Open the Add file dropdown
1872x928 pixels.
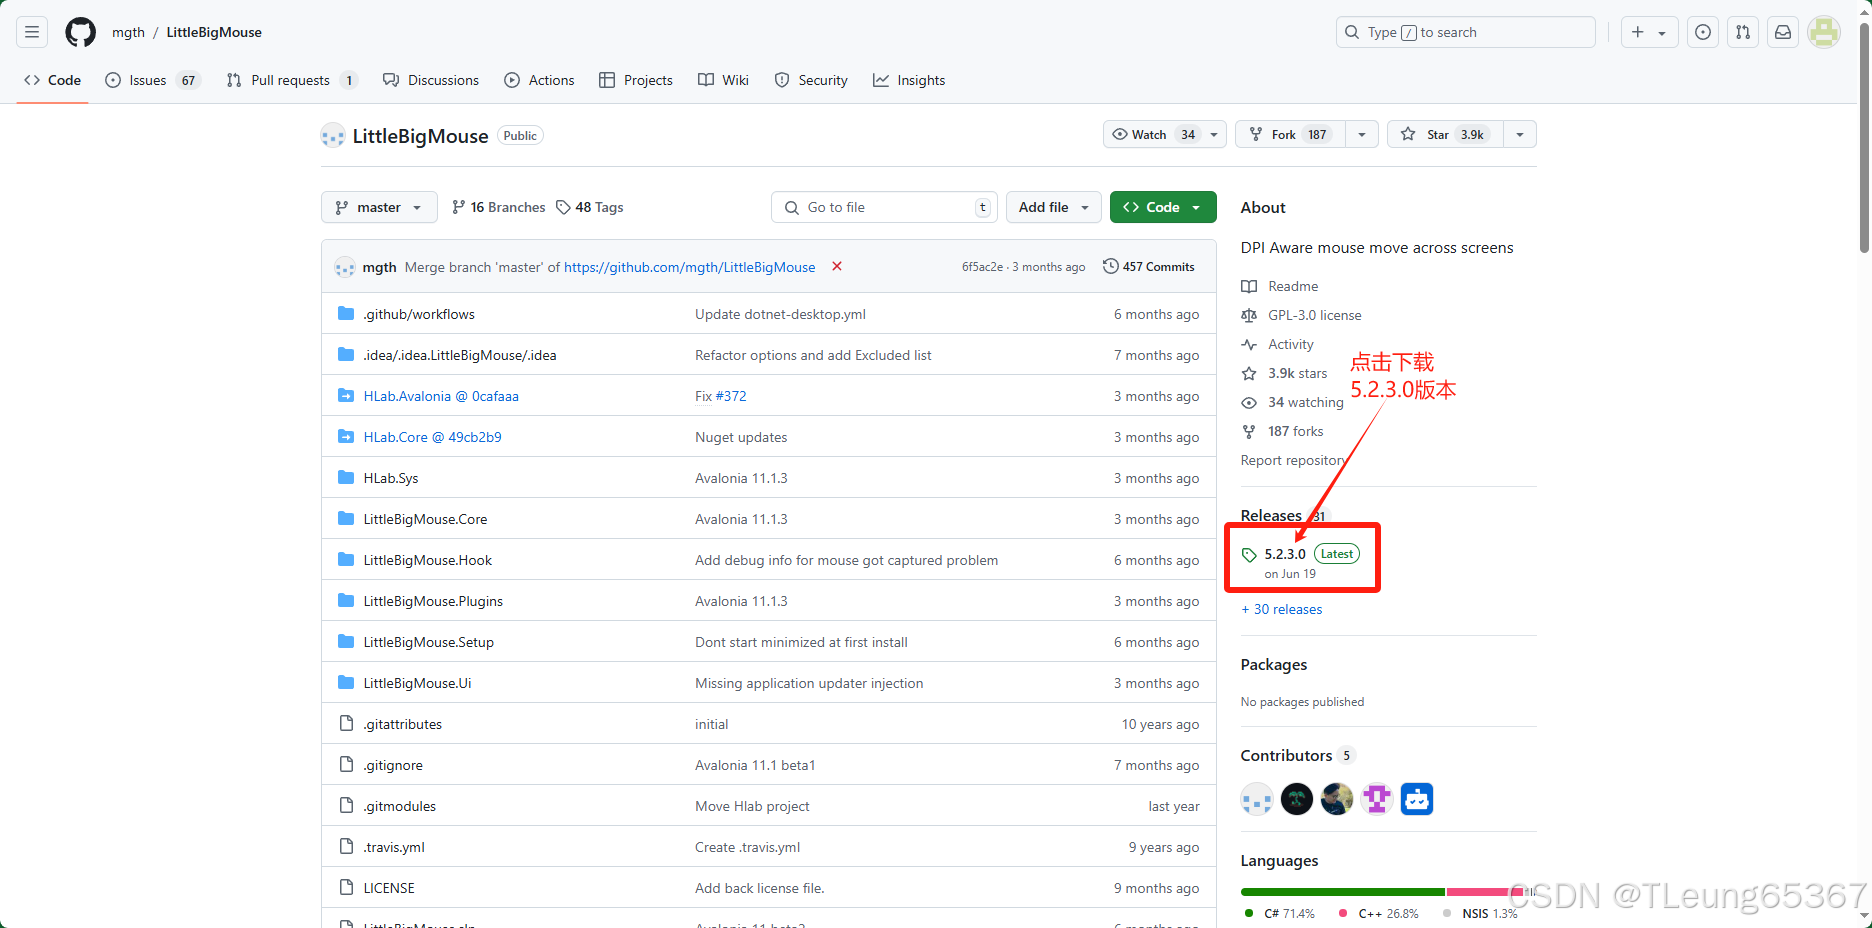tap(1054, 207)
